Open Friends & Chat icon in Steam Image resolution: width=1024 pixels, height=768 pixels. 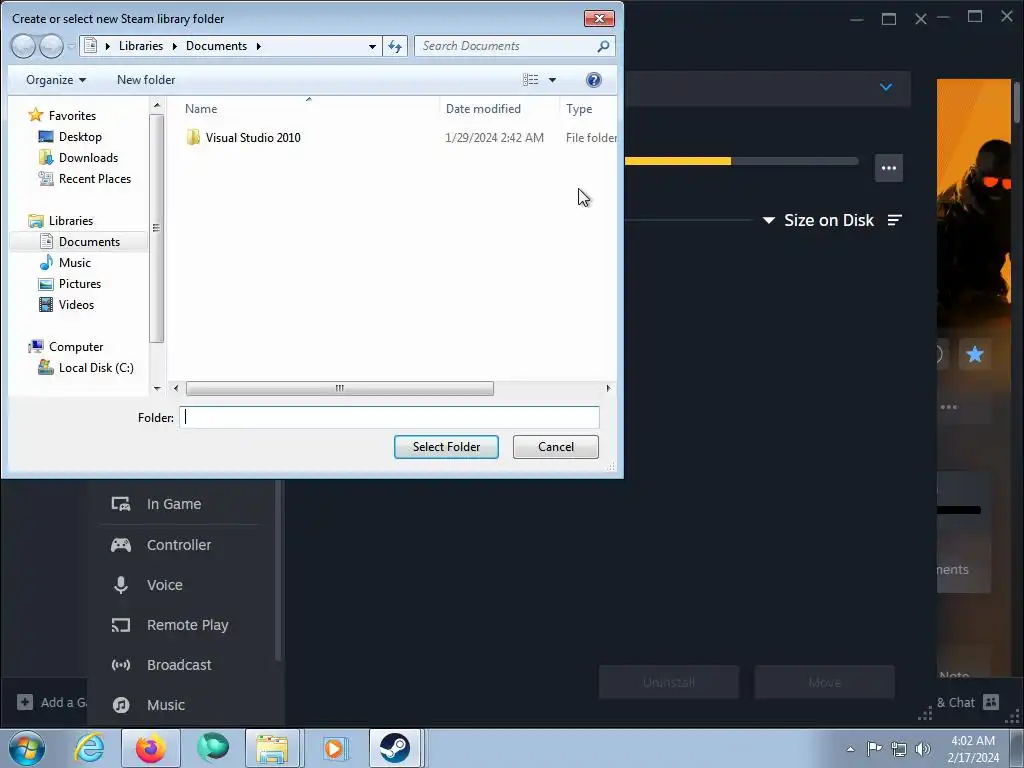coord(991,702)
